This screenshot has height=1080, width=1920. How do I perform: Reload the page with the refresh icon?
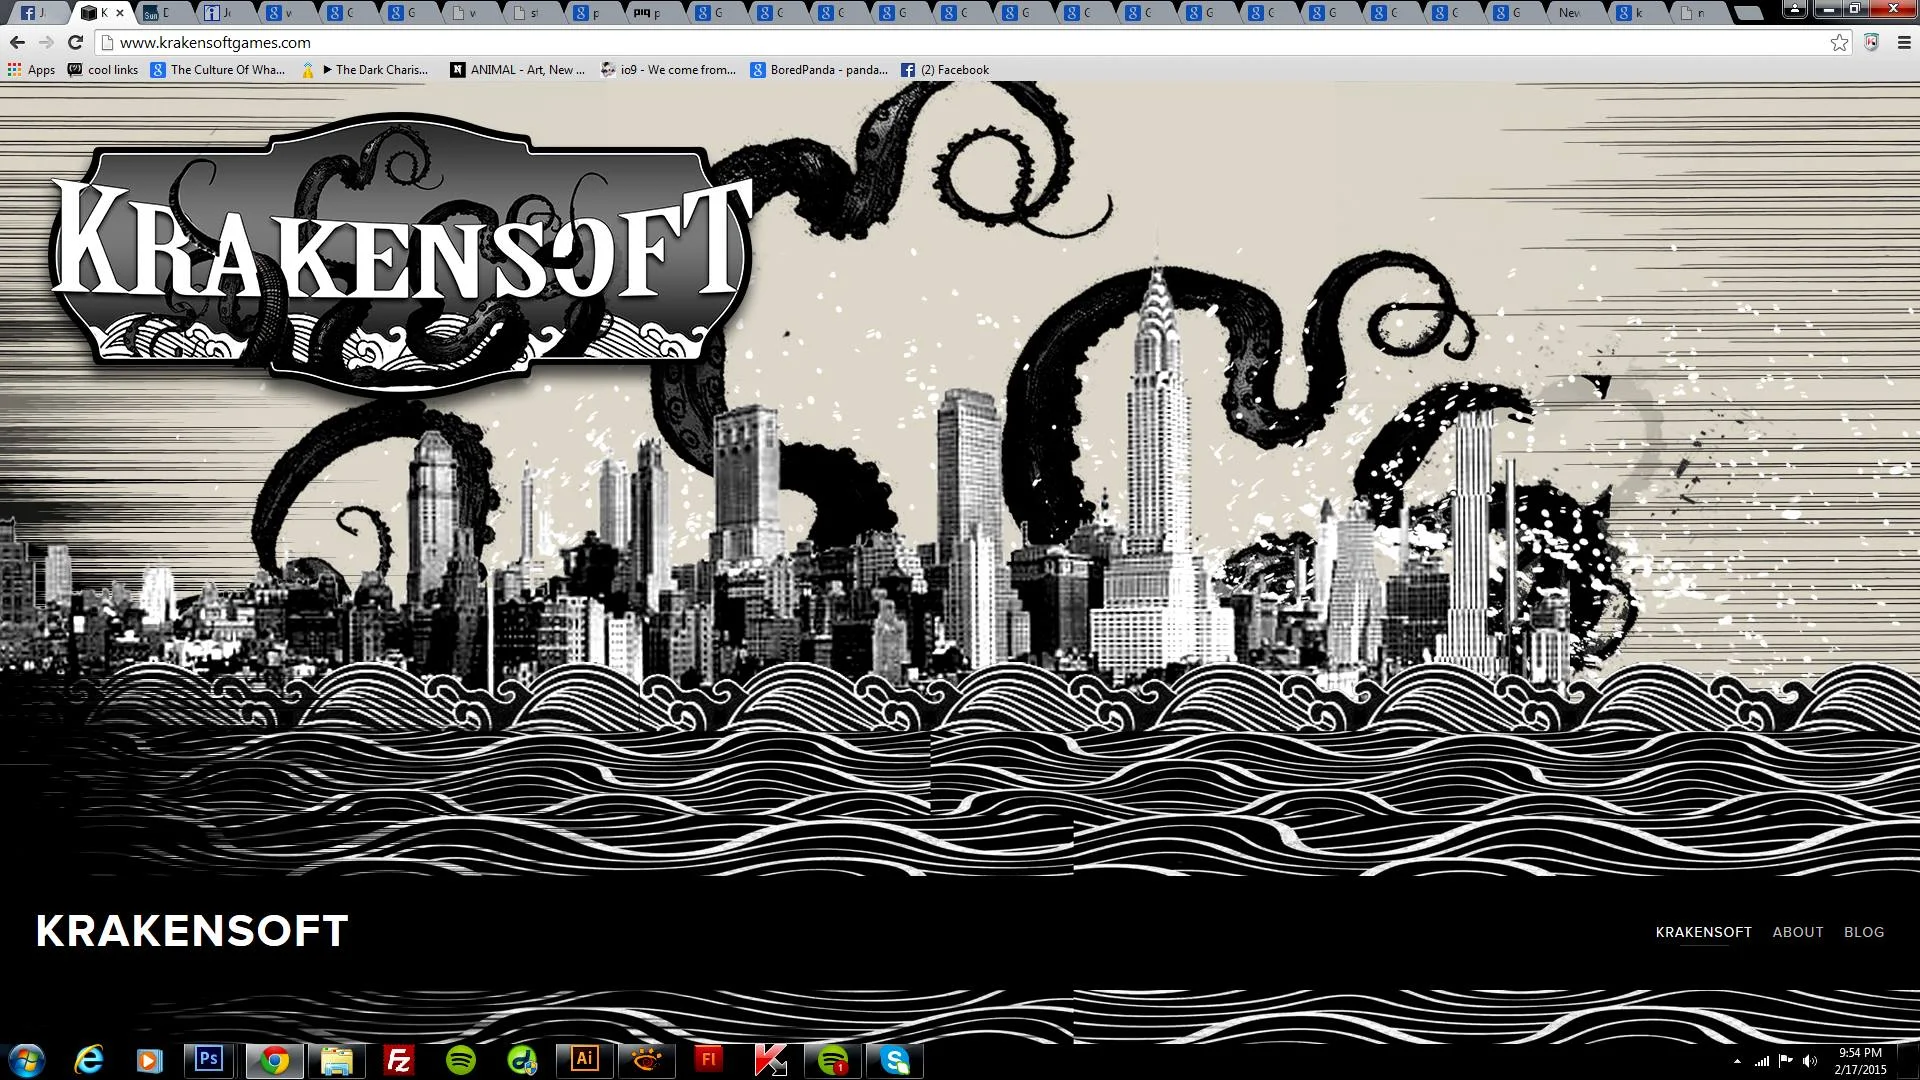click(x=75, y=42)
